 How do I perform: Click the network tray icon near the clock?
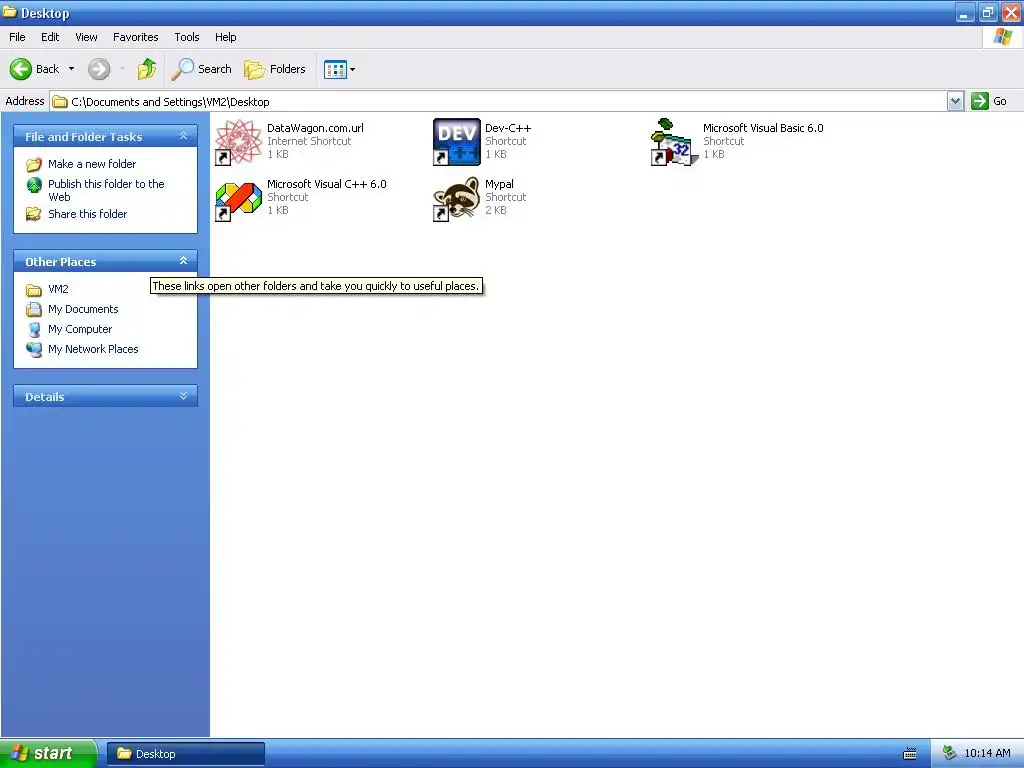click(x=950, y=754)
